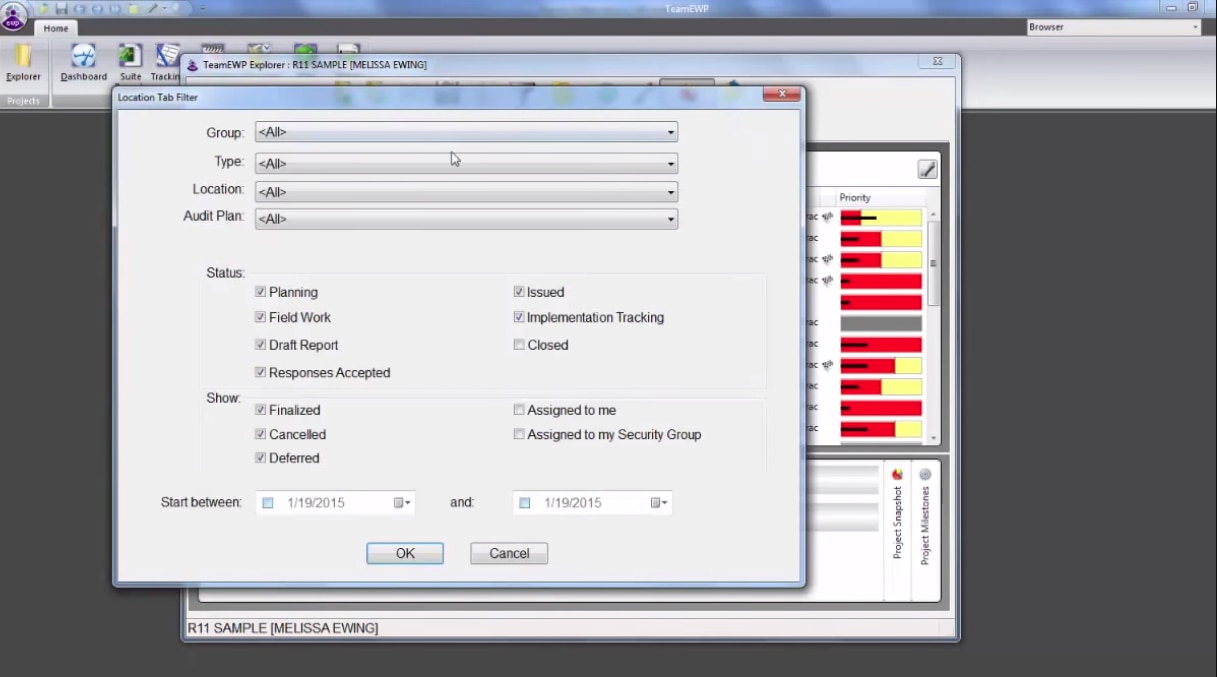
Task: Click the save icon in Quick Access toolbar
Action: (x=62, y=8)
